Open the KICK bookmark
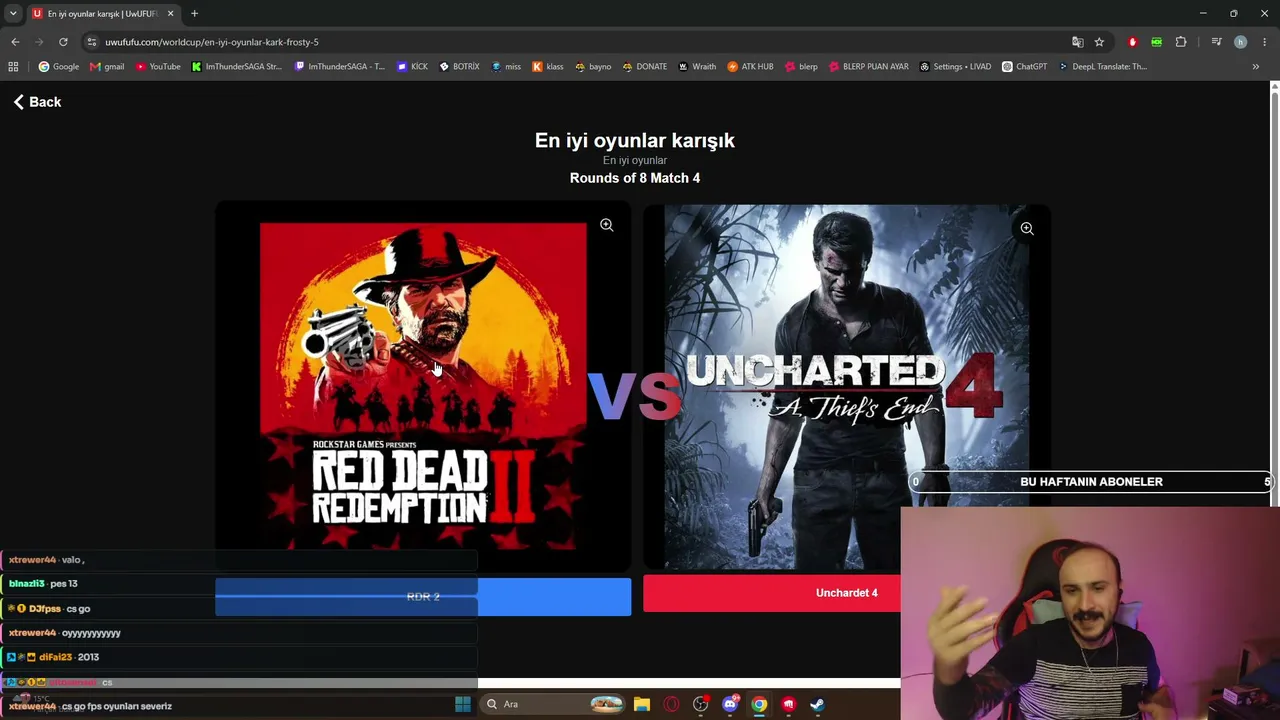This screenshot has height=720, width=1280. pyautogui.click(x=412, y=67)
